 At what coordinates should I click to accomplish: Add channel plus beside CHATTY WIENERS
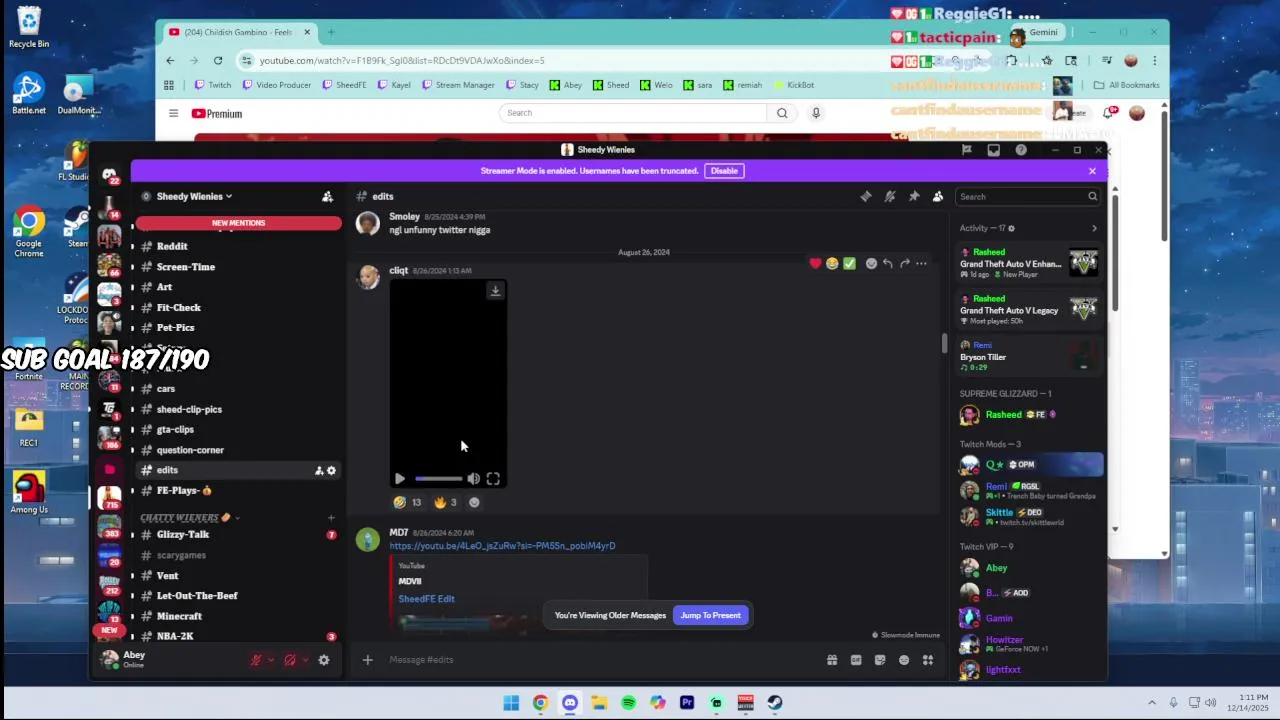click(331, 518)
